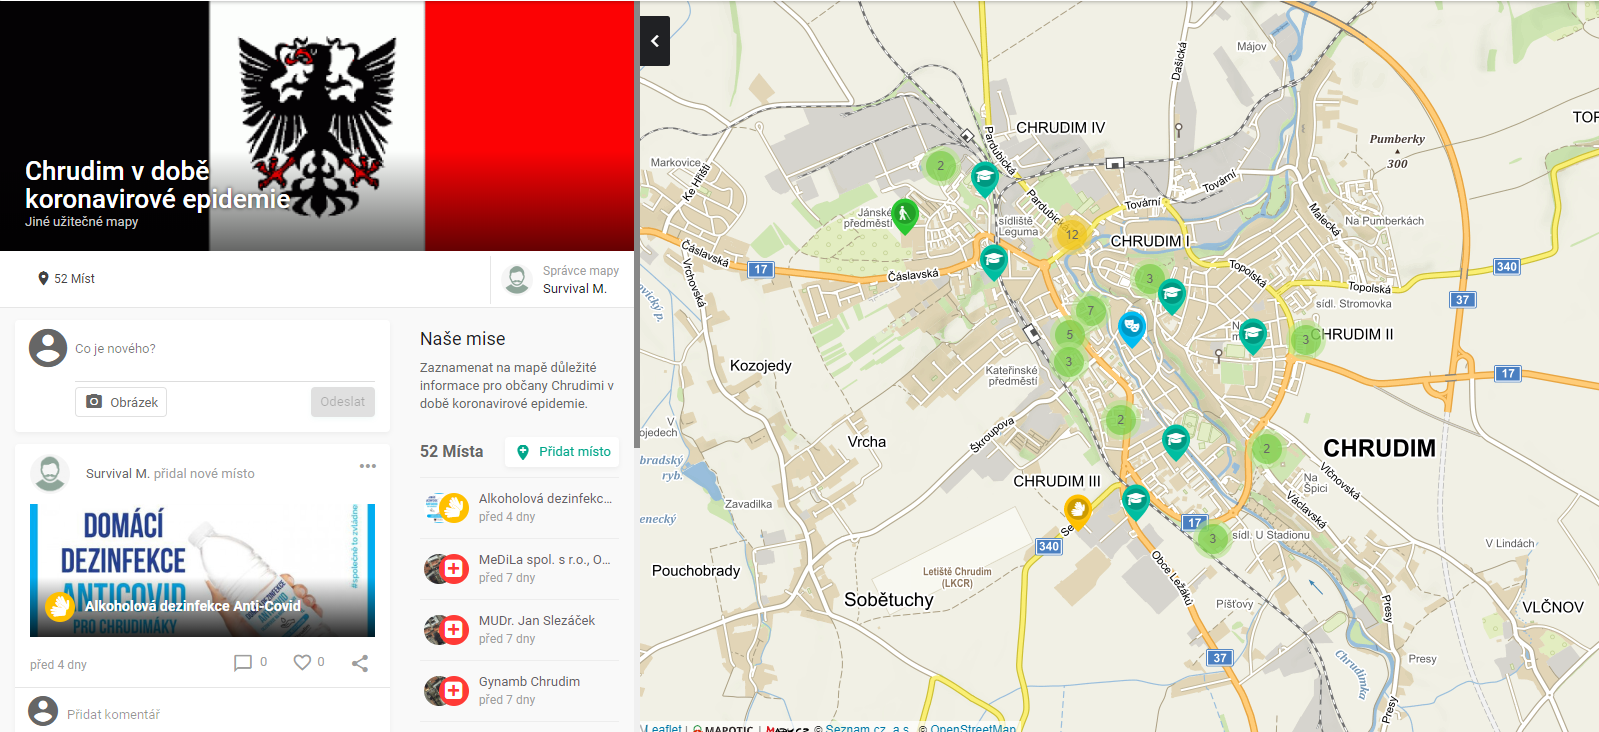The width and height of the screenshot is (1599, 732).
Task: Expand the yellow cluster with 12 places
Action: 1071,235
